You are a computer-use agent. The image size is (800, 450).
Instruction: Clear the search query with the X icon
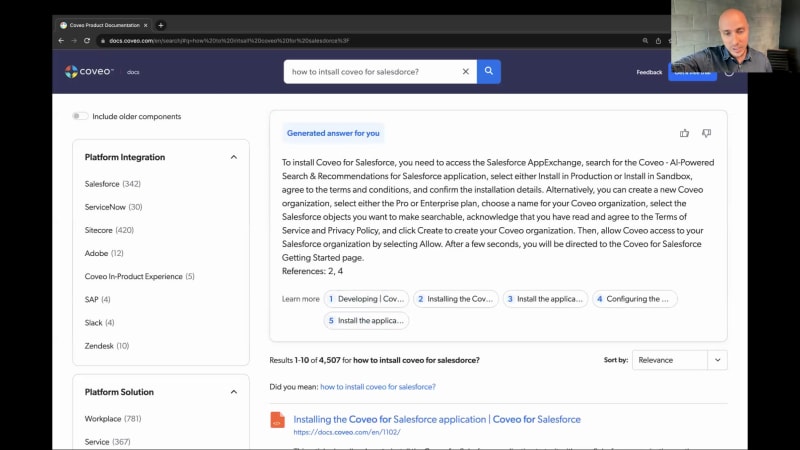pyautogui.click(x=465, y=71)
